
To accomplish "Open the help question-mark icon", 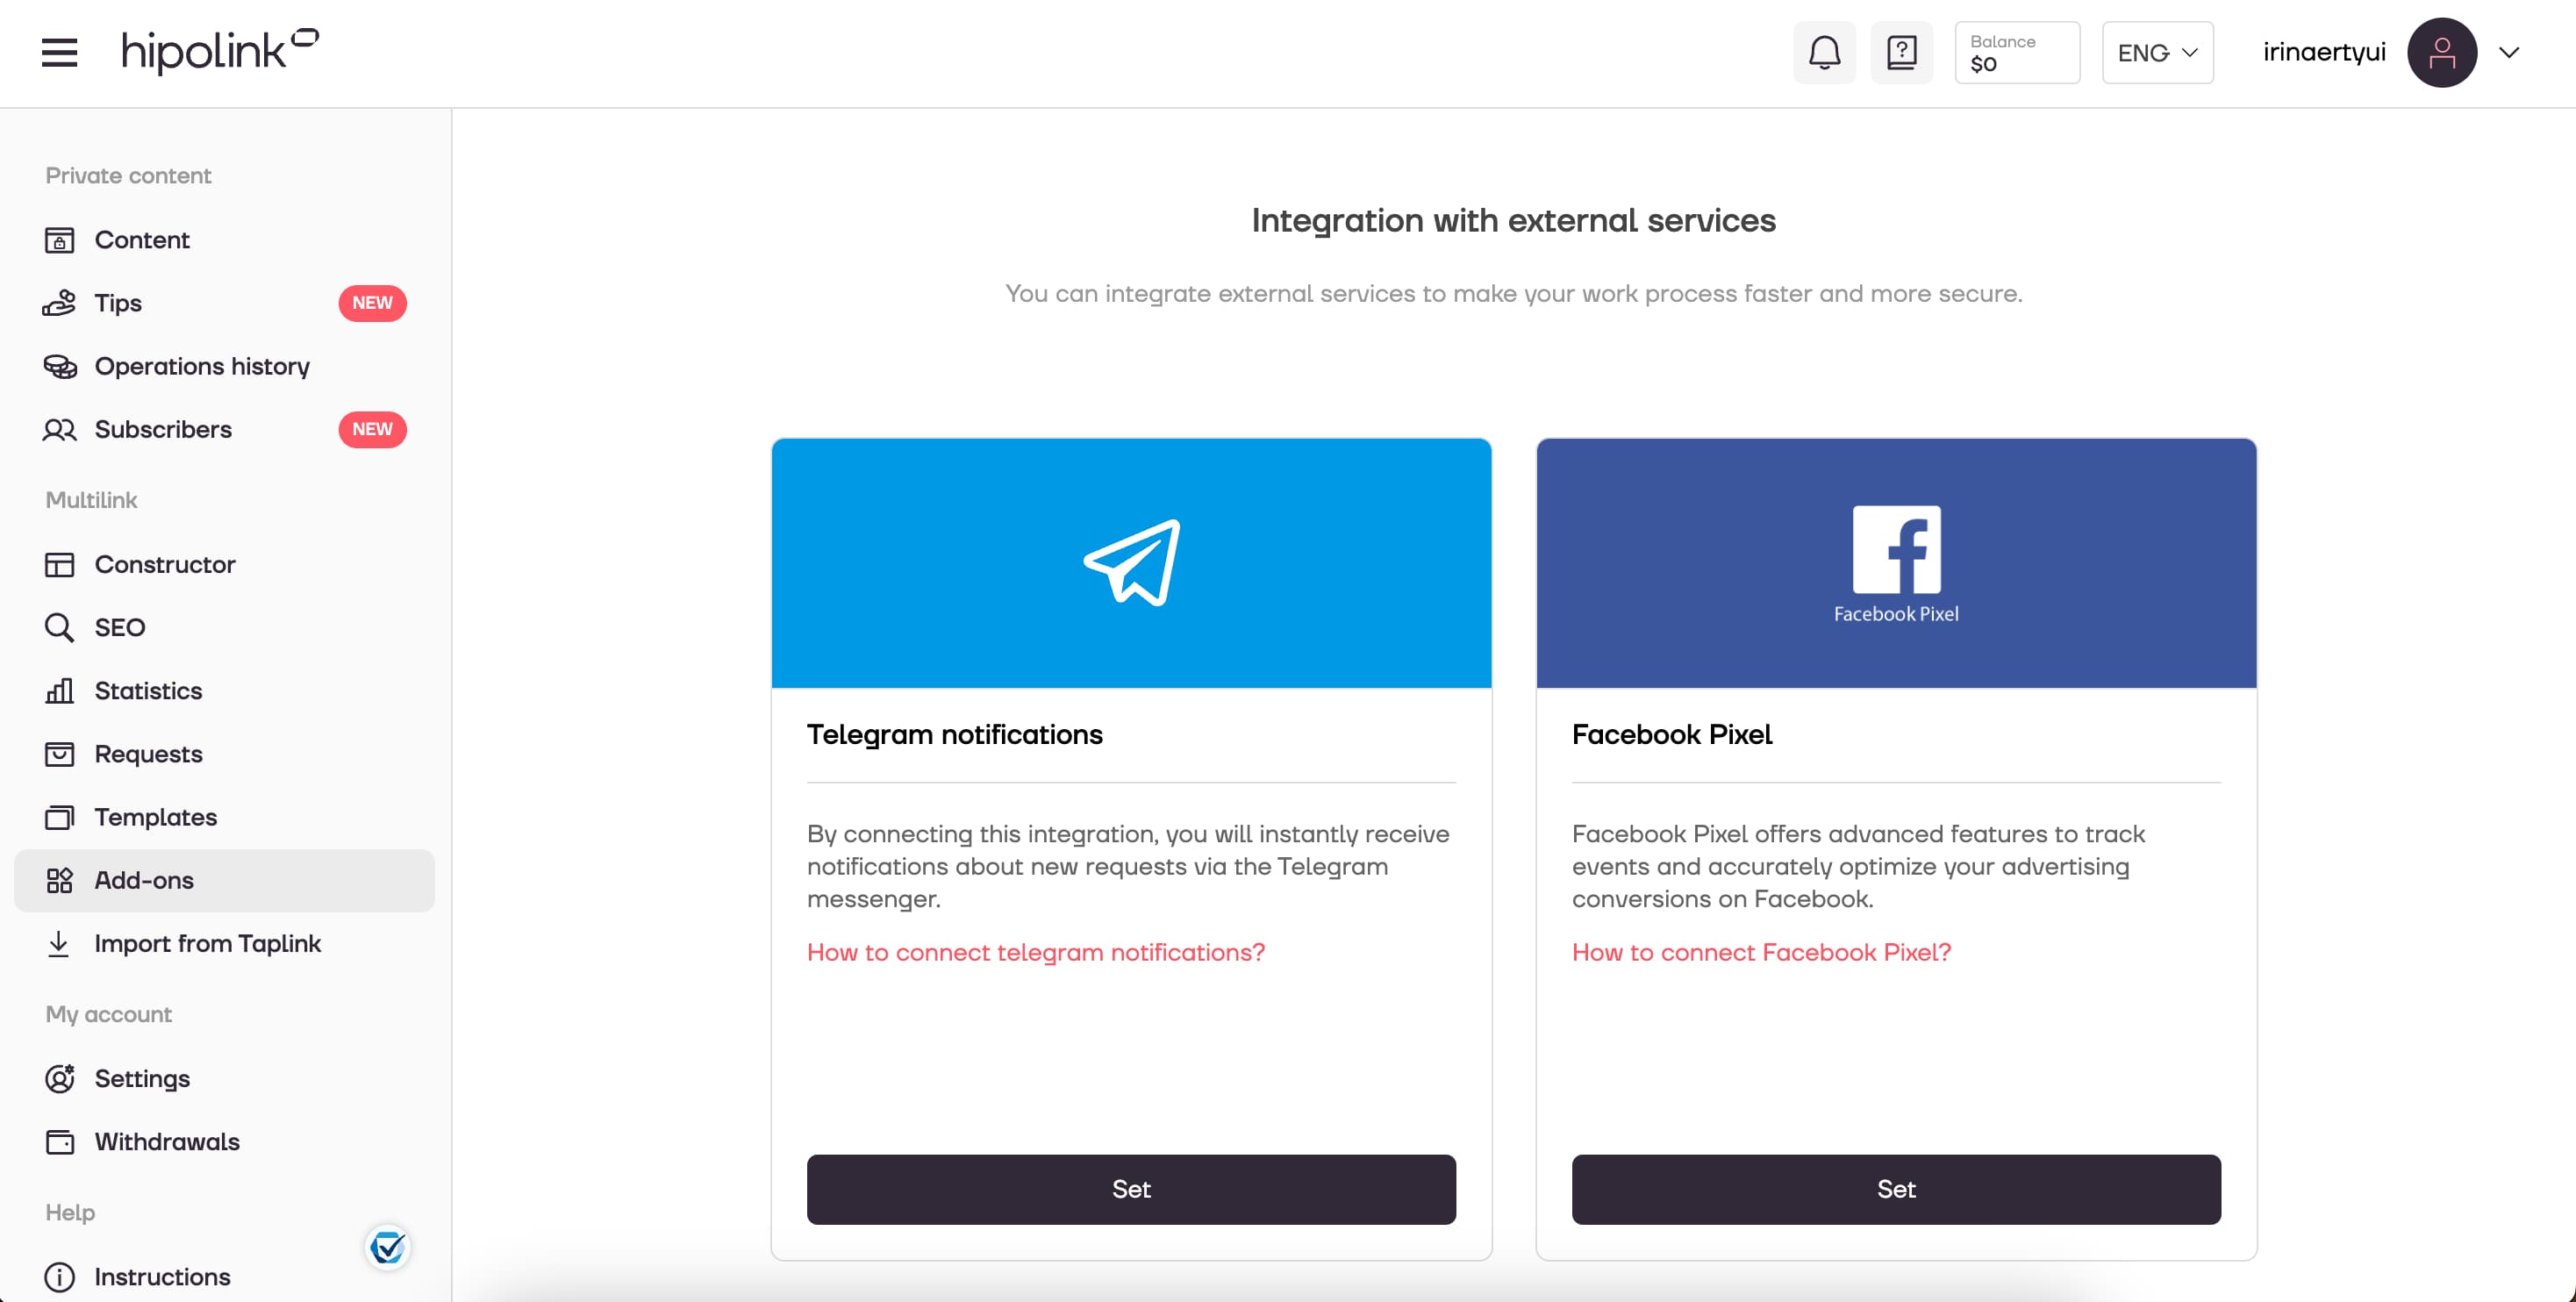I will (x=1901, y=52).
